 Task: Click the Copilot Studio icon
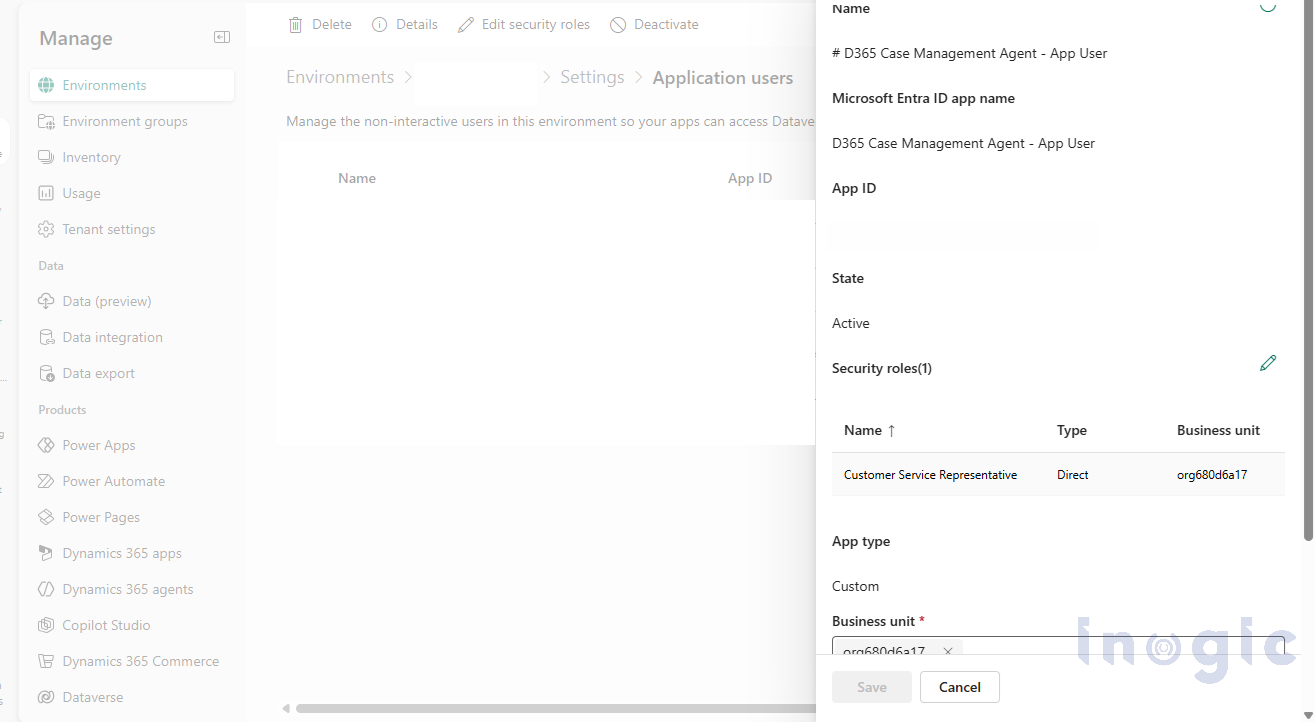coord(46,625)
